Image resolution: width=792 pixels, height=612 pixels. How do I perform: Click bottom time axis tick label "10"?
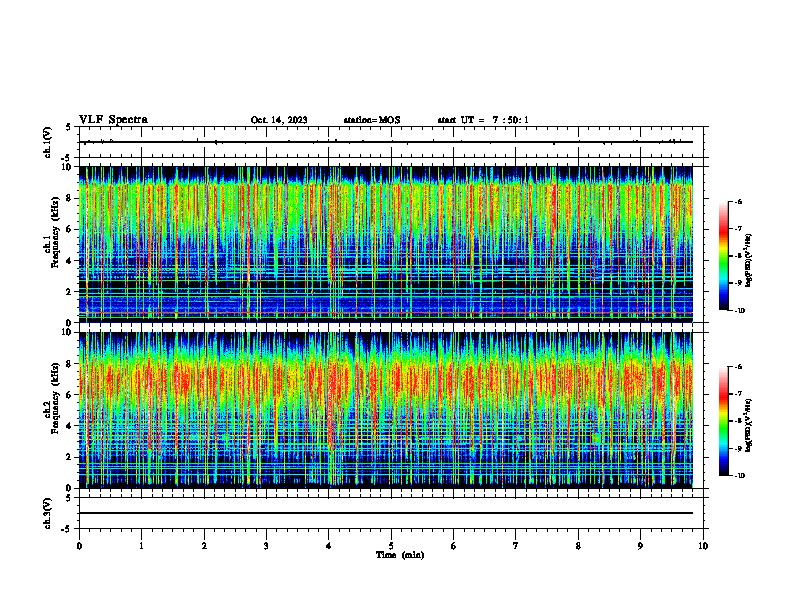(x=703, y=546)
